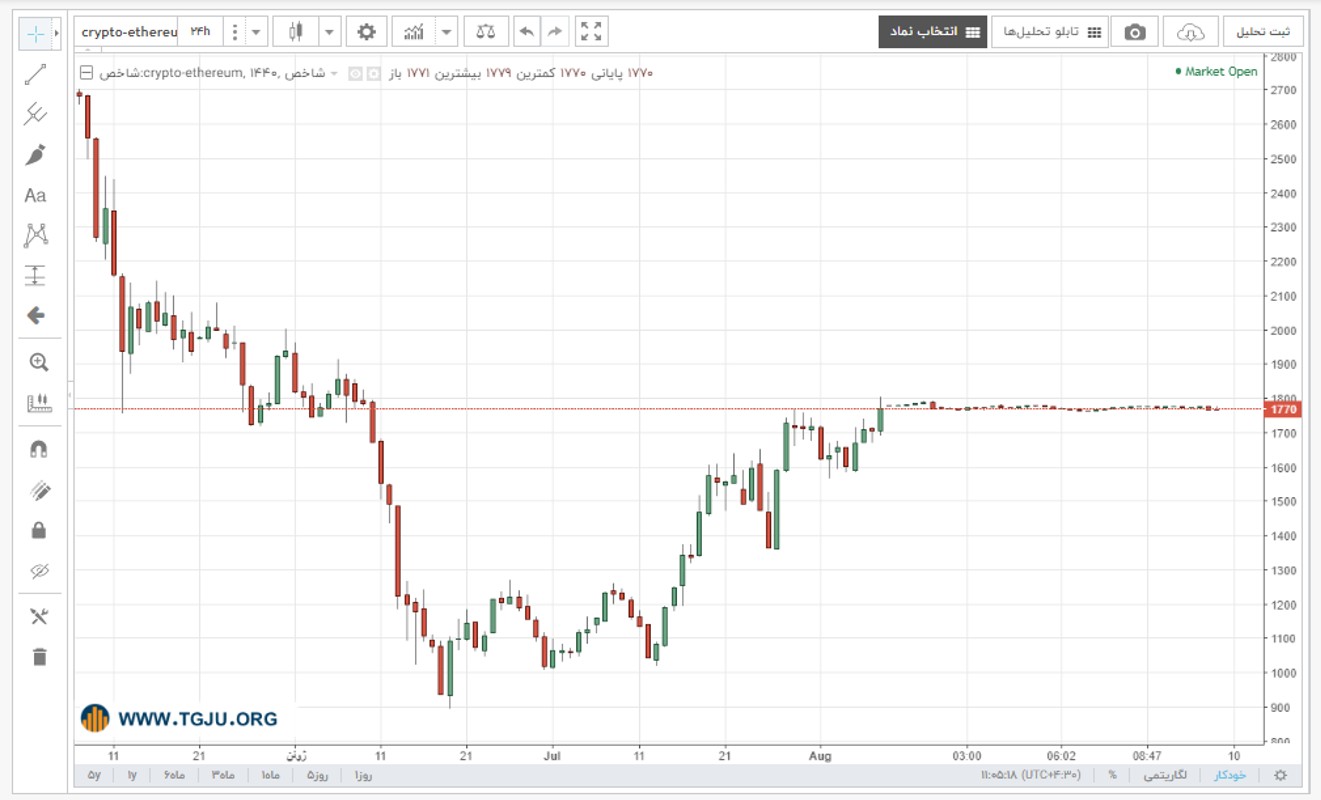Open تابلو تحلیل‌ها analyses board
The width and height of the screenshot is (1321, 800).
coord(1050,32)
